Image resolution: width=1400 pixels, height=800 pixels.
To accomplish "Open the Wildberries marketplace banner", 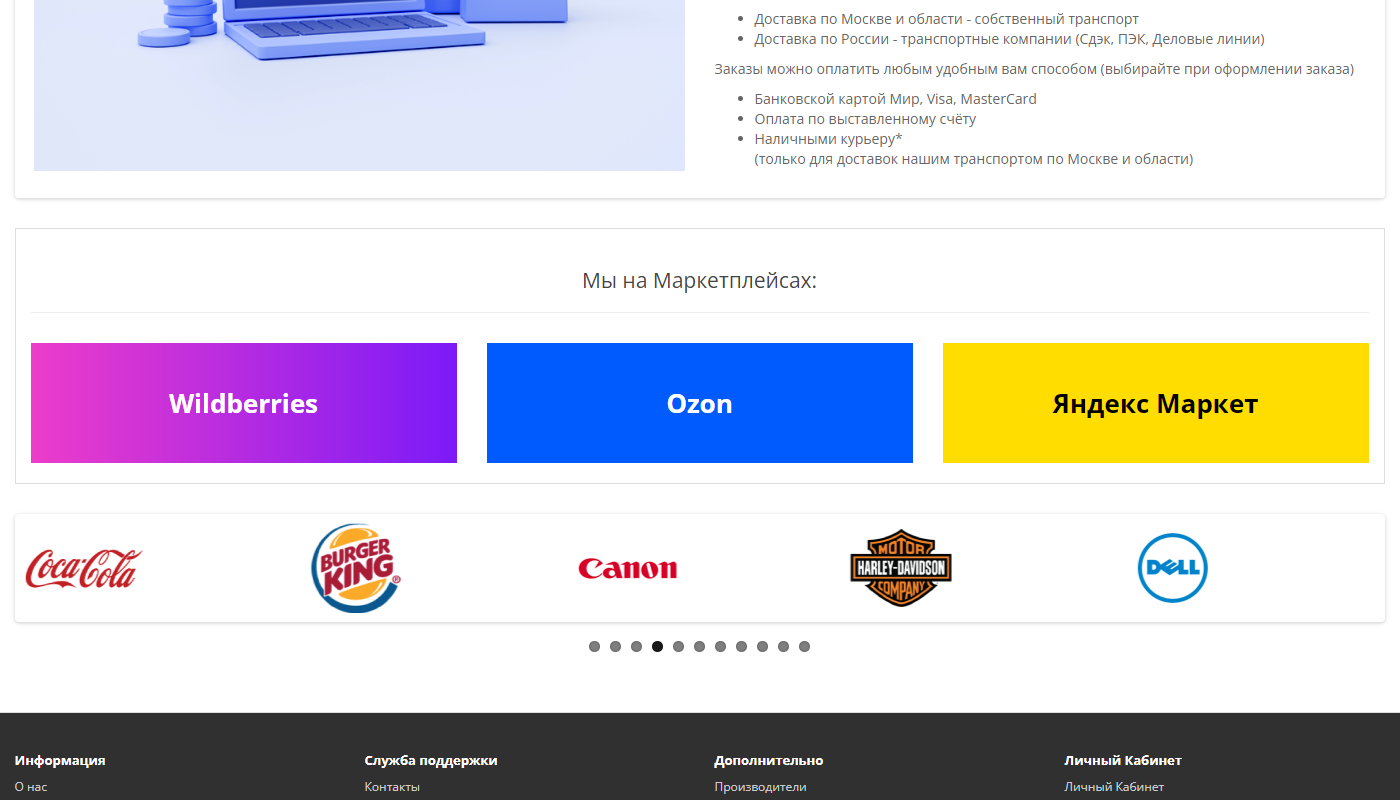I will (x=244, y=403).
